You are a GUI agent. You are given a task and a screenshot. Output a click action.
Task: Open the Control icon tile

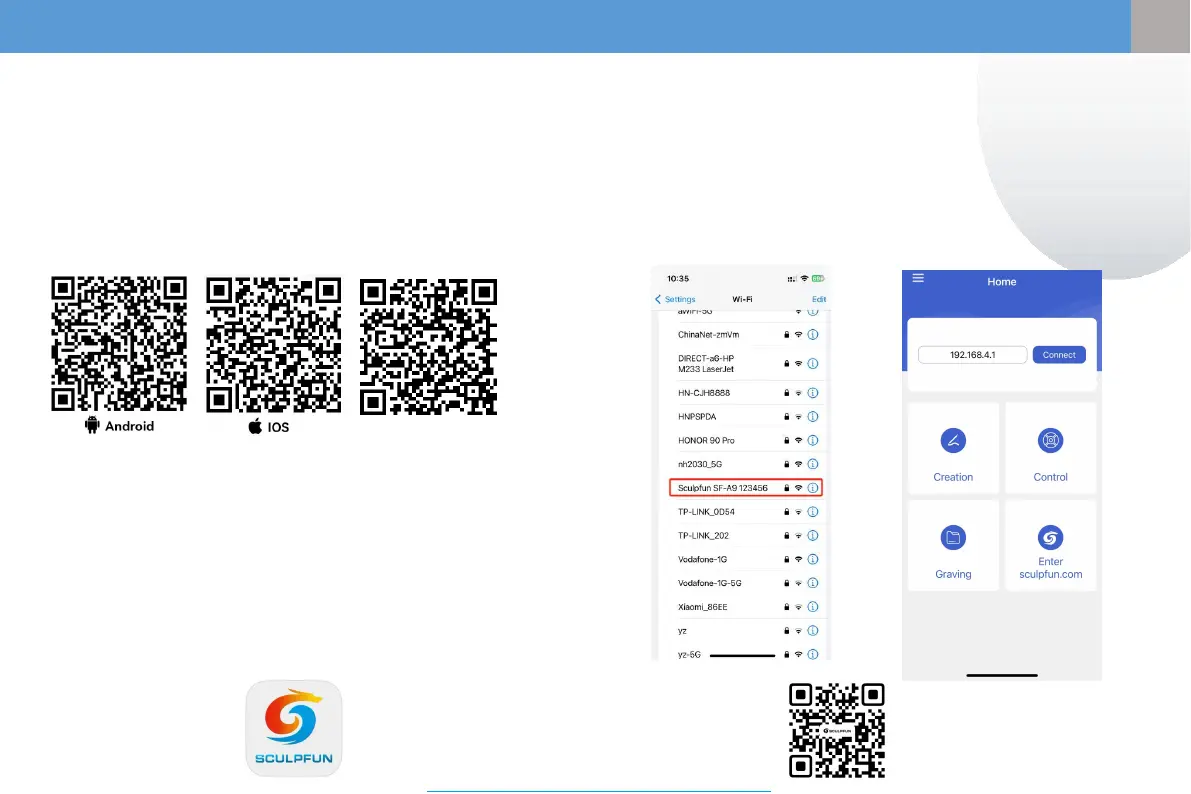(1050, 440)
